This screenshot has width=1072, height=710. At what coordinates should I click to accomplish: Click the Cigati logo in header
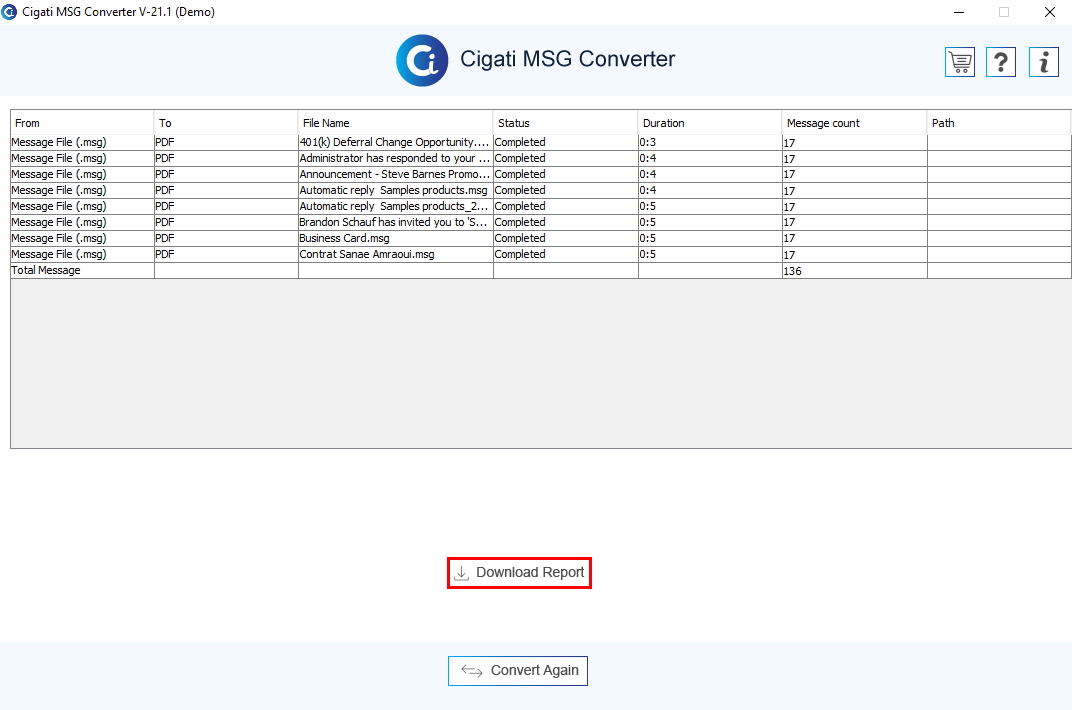(x=422, y=60)
